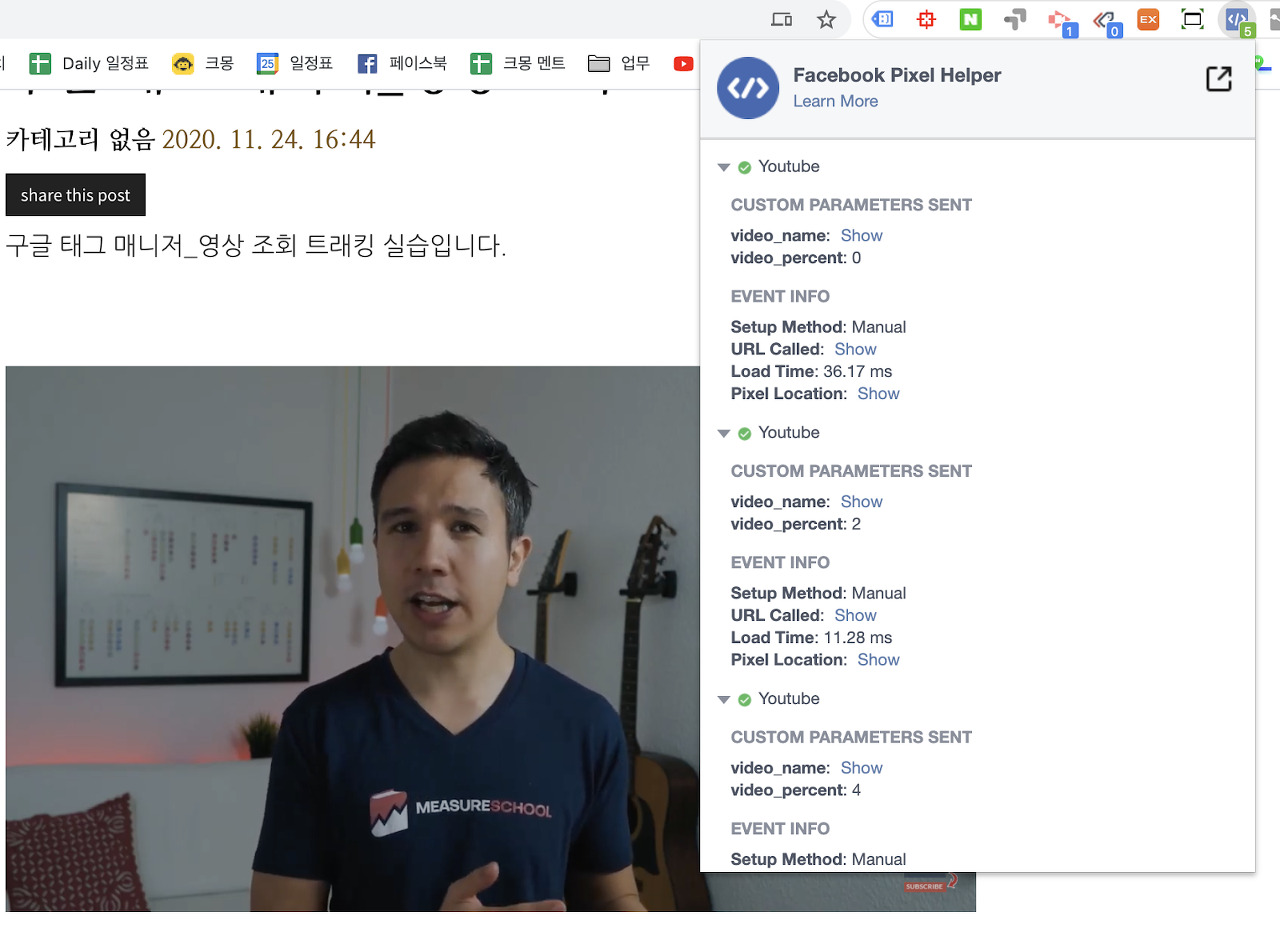Click the share this post button
Viewport: 1280px width, 944px height.
tap(76, 195)
